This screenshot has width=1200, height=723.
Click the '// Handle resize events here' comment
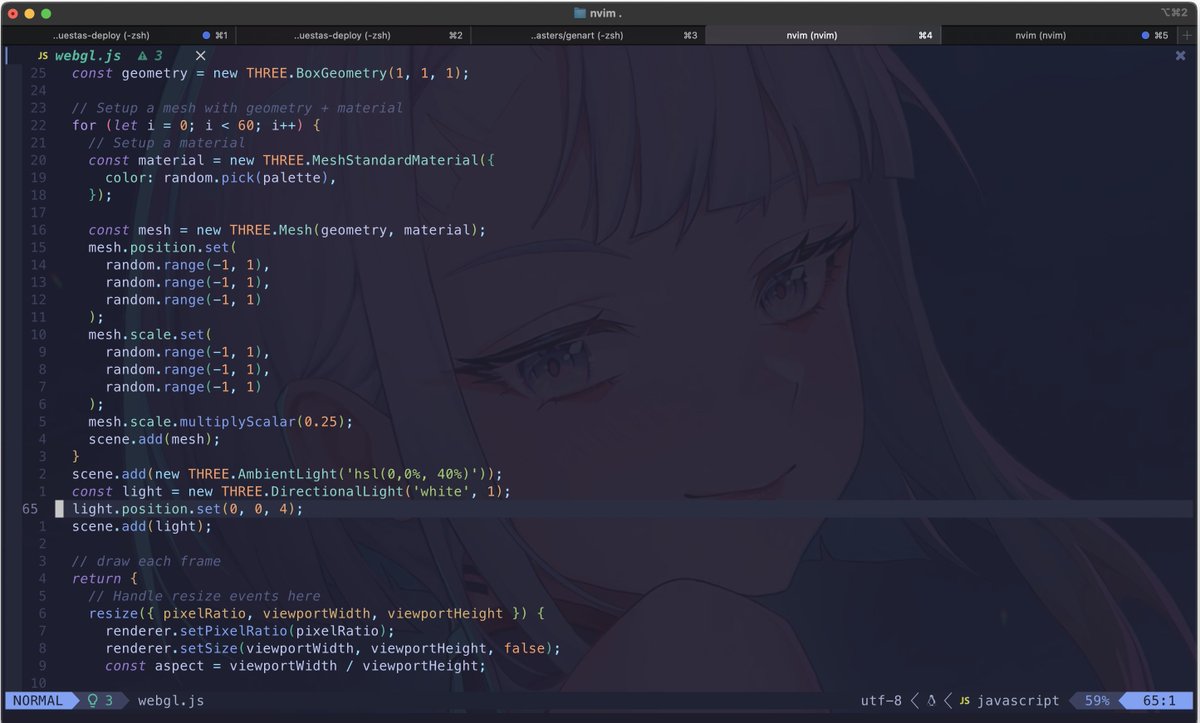pyautogui.click(x=204, y=596)
